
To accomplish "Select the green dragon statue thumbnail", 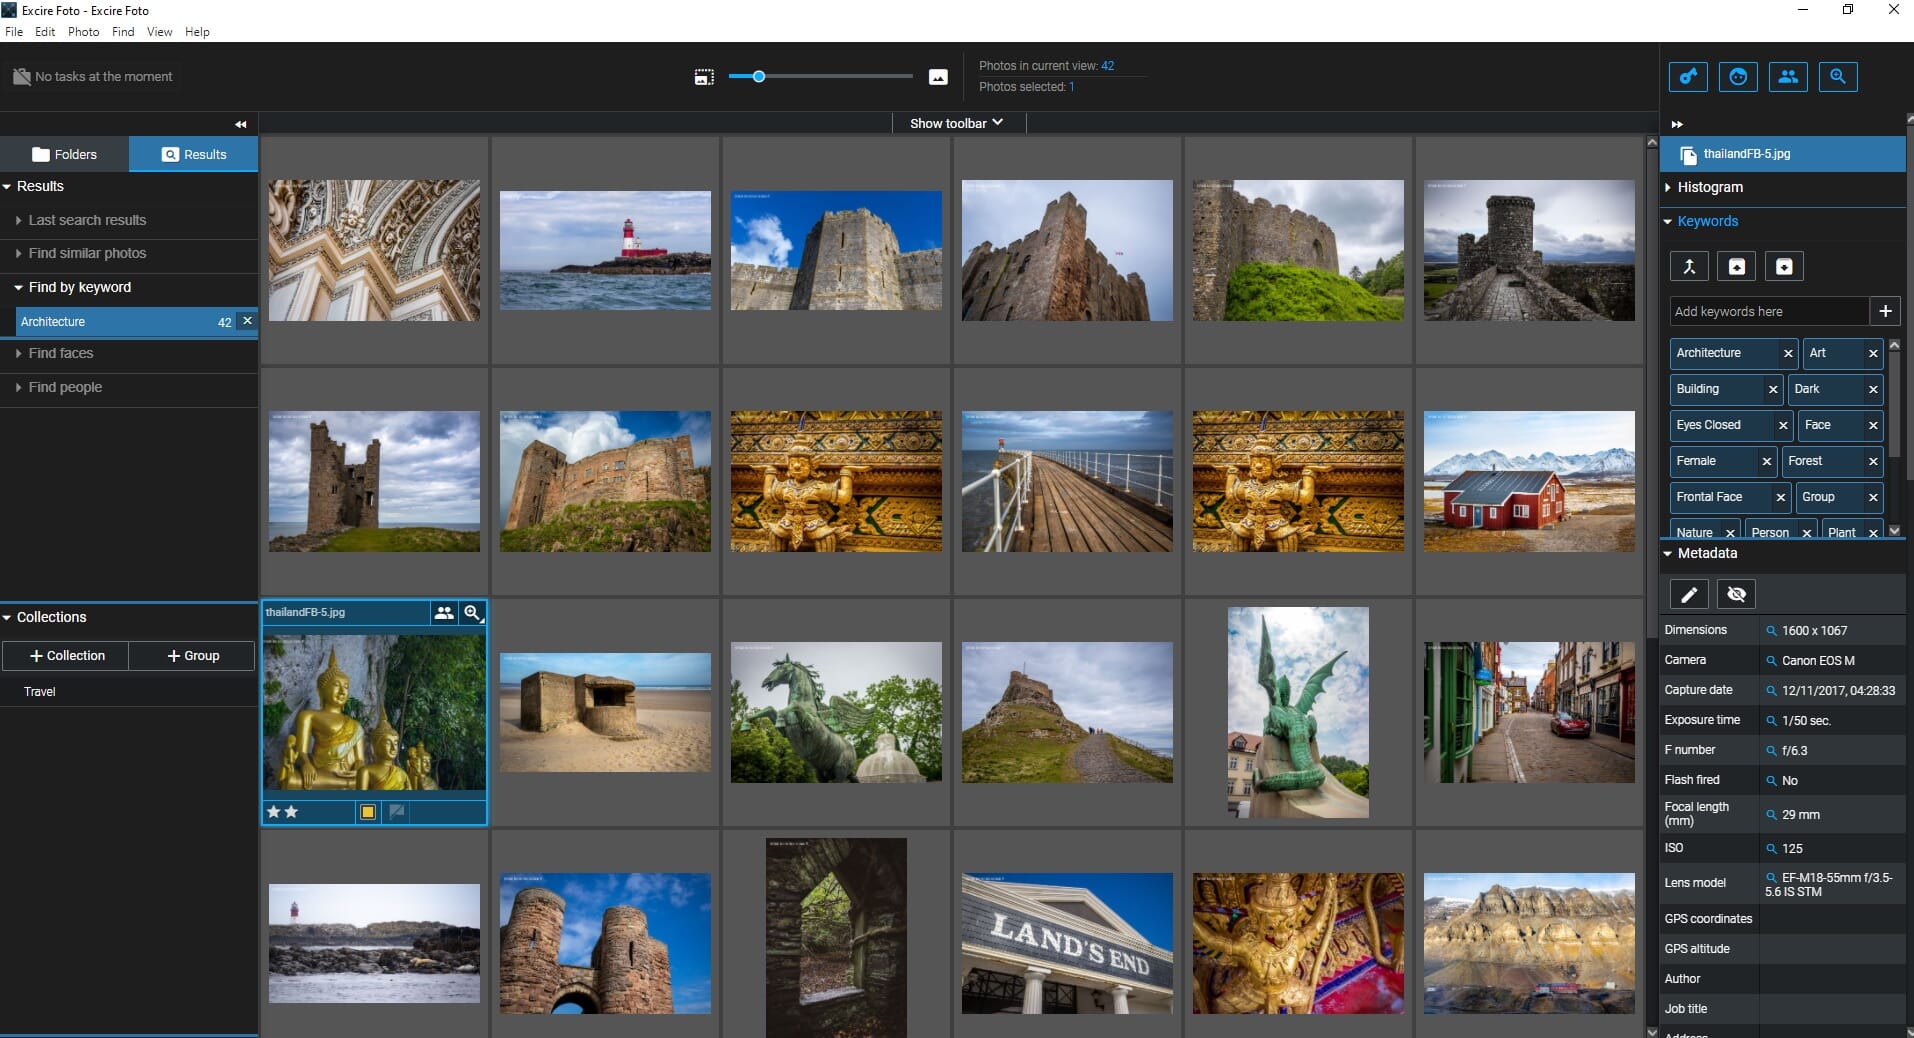I will pyautogui.click(x=1298, y=712).
